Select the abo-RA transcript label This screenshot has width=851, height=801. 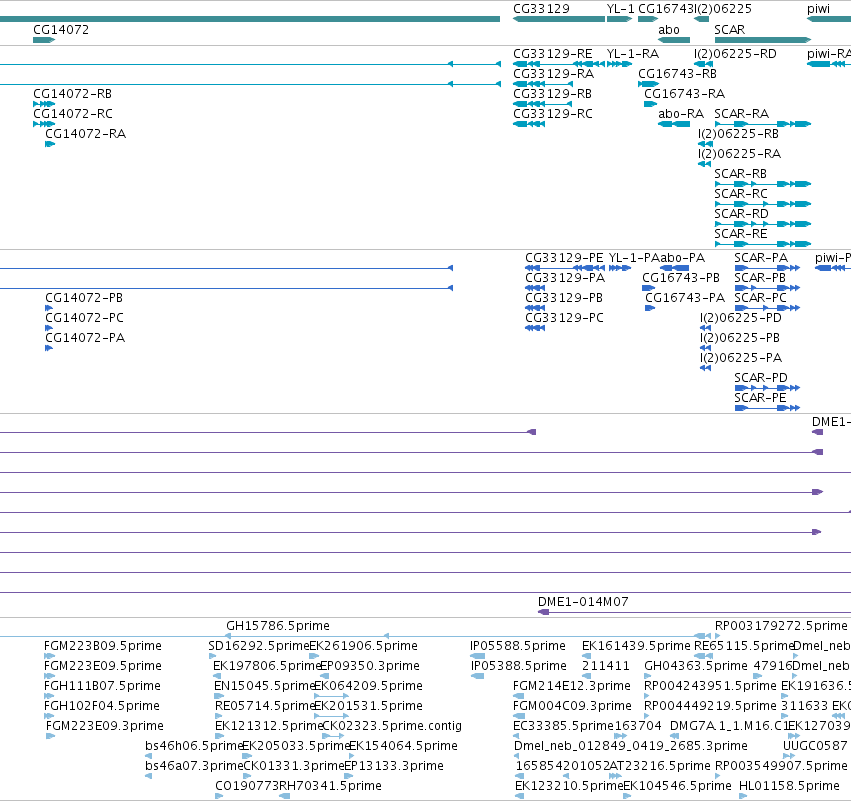[681, 114]
